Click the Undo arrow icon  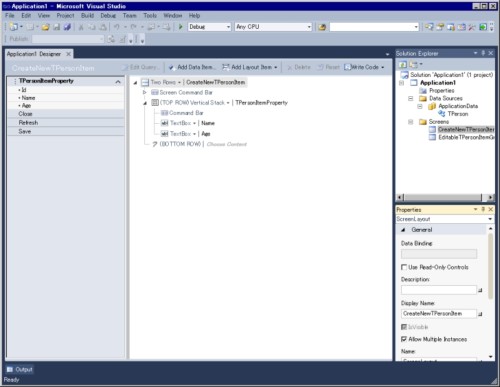coord(116,27)
